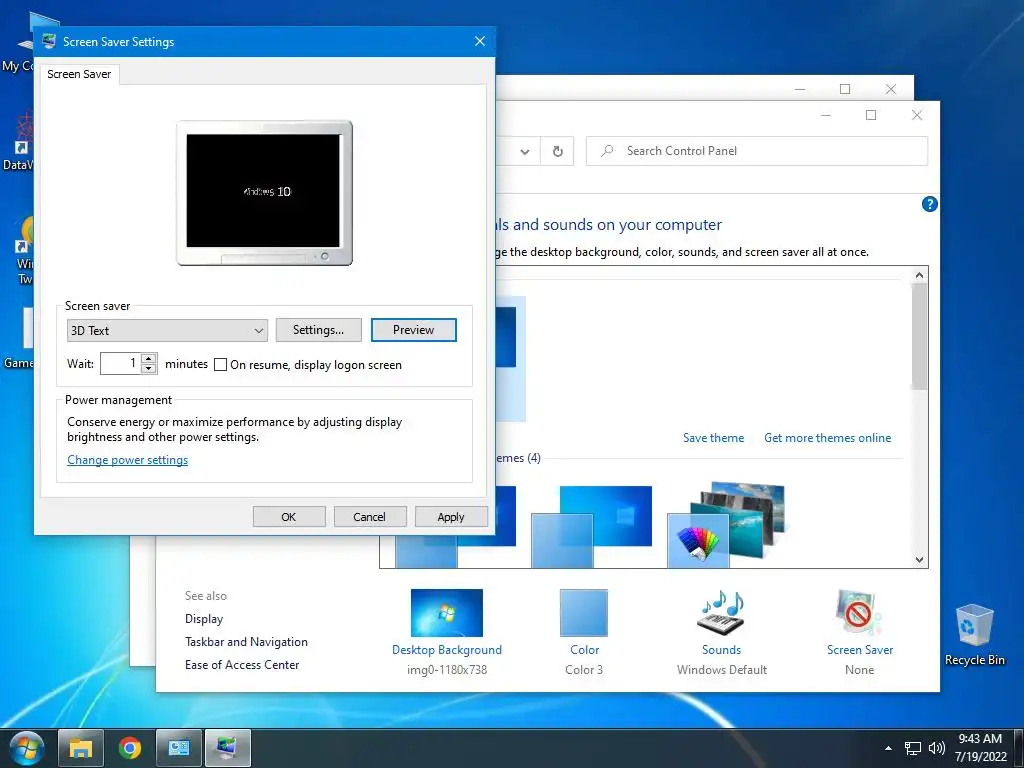Click the Apply button
The height and width of the screenshot is (768, 1024).
pos(451,517)
